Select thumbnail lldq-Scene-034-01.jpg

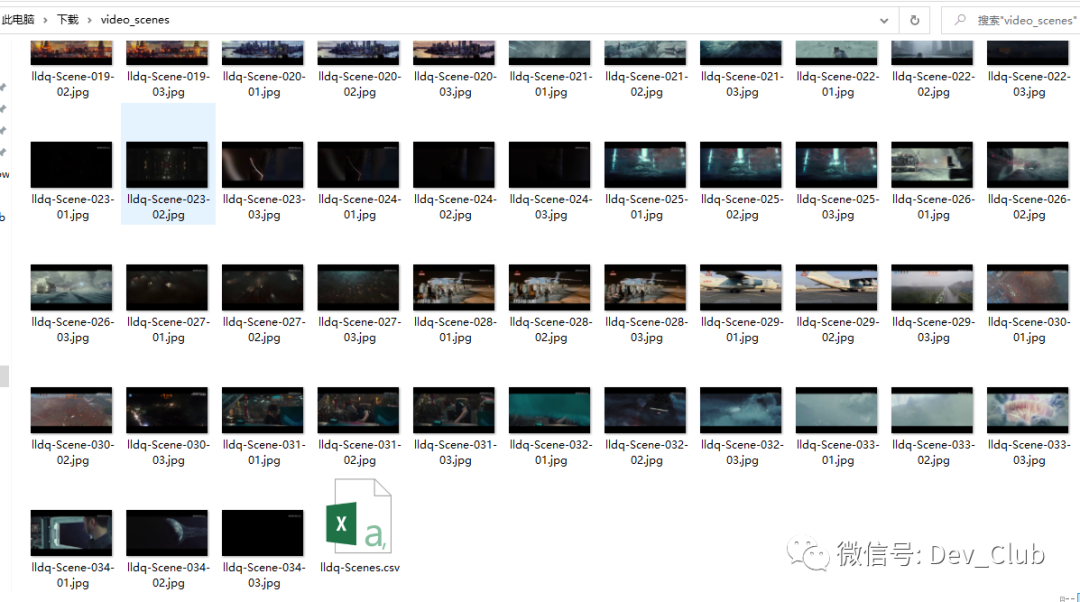(71, 532)
